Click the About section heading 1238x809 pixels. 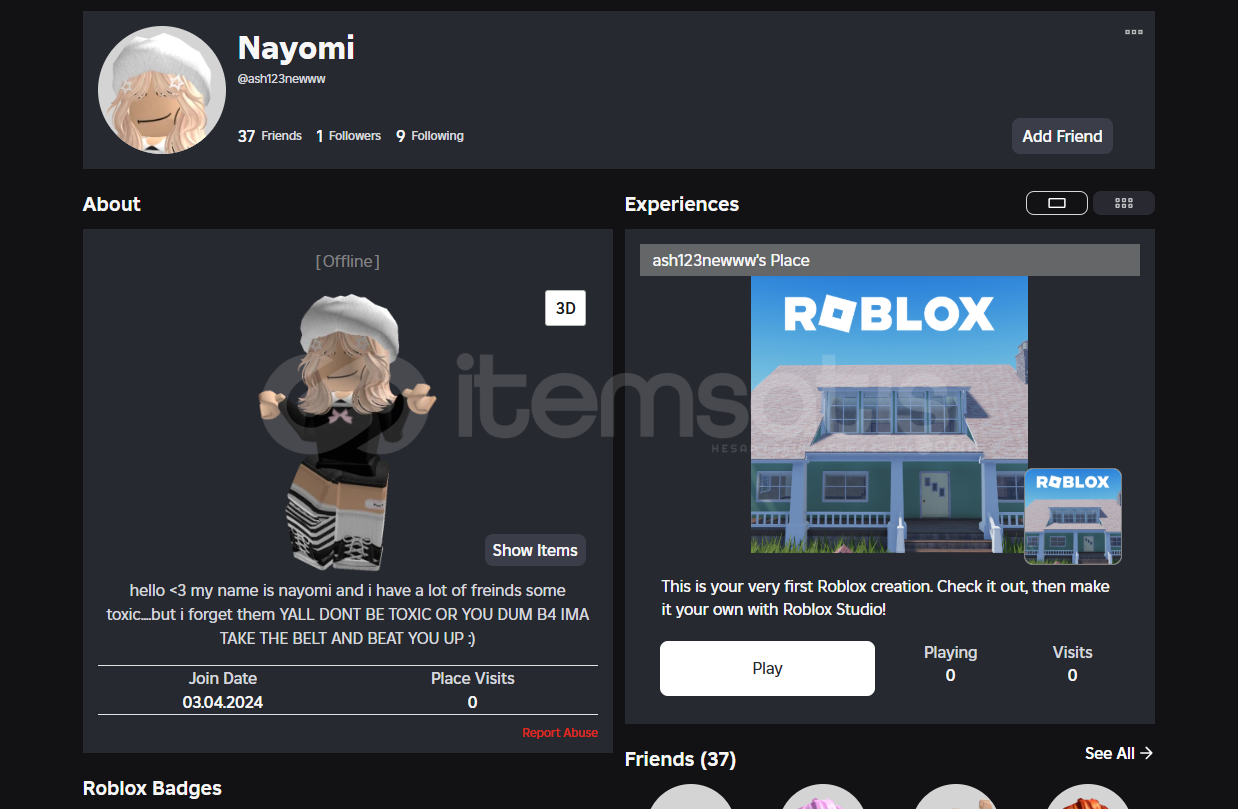pos(112,204)
